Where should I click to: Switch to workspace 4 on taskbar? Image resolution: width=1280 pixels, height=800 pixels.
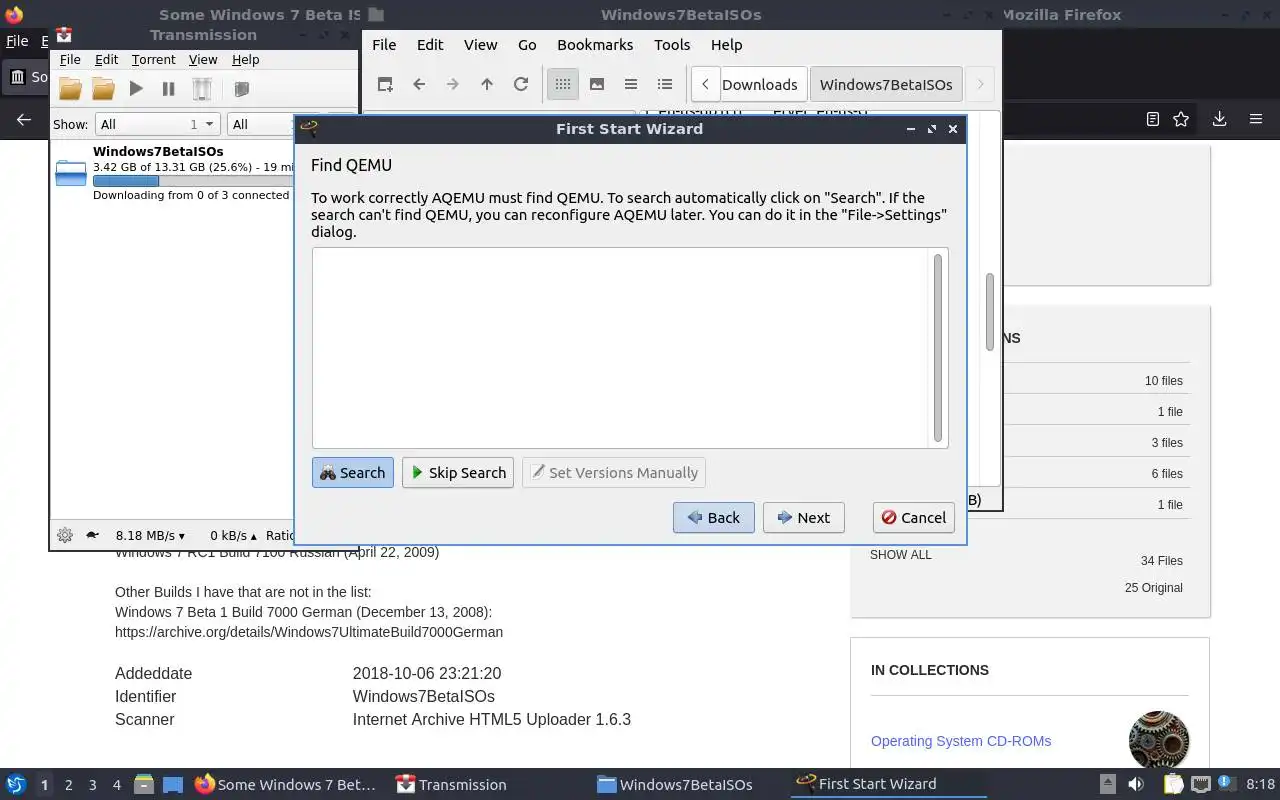(x=116, y=785)
